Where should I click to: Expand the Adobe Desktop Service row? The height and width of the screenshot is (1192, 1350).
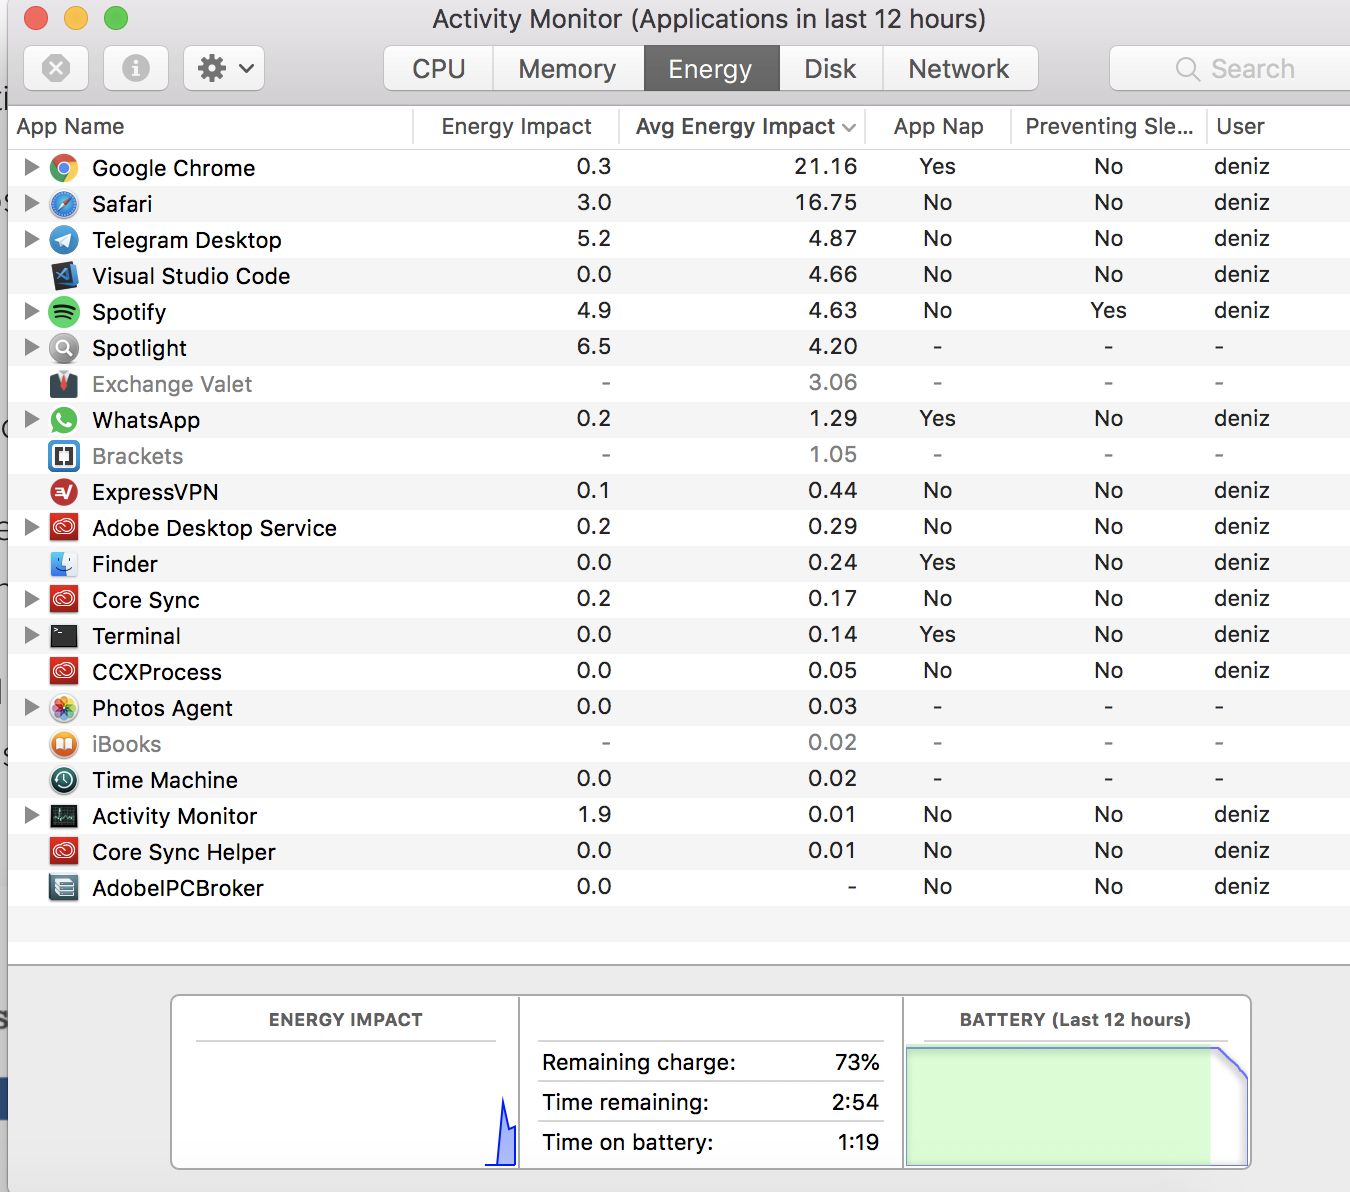tap(31, 527)
